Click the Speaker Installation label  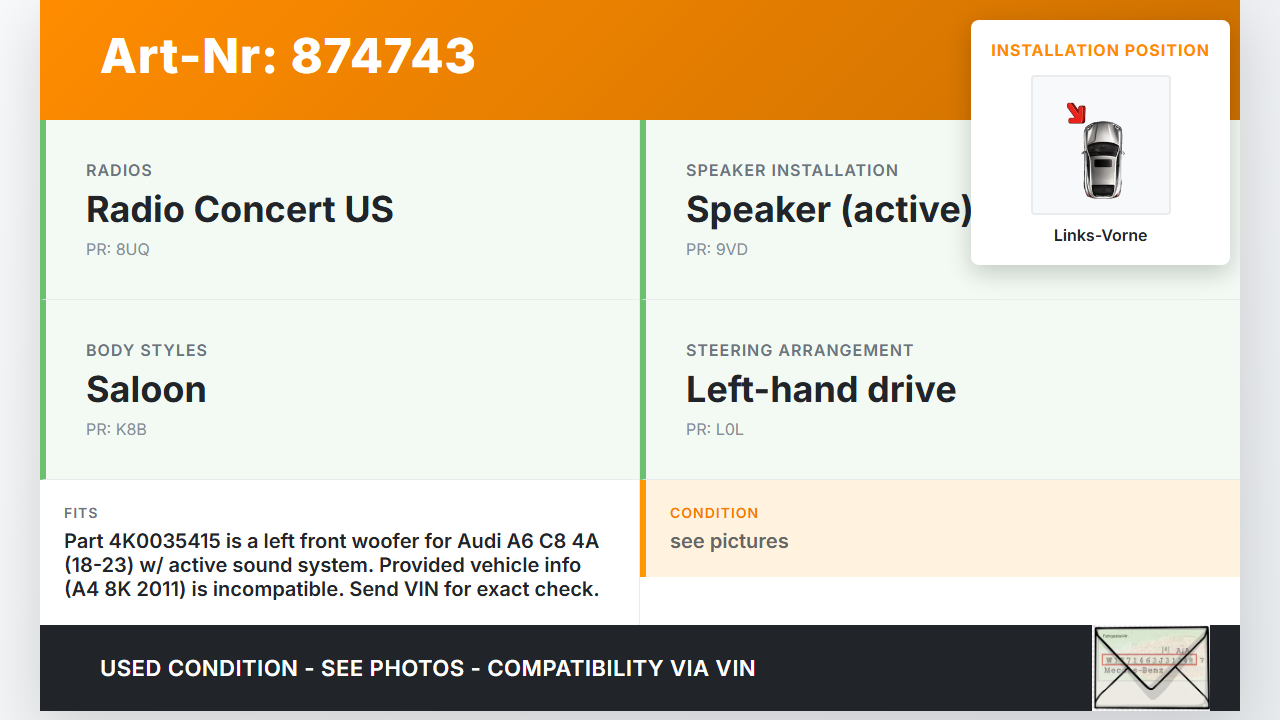pos(792,171)
